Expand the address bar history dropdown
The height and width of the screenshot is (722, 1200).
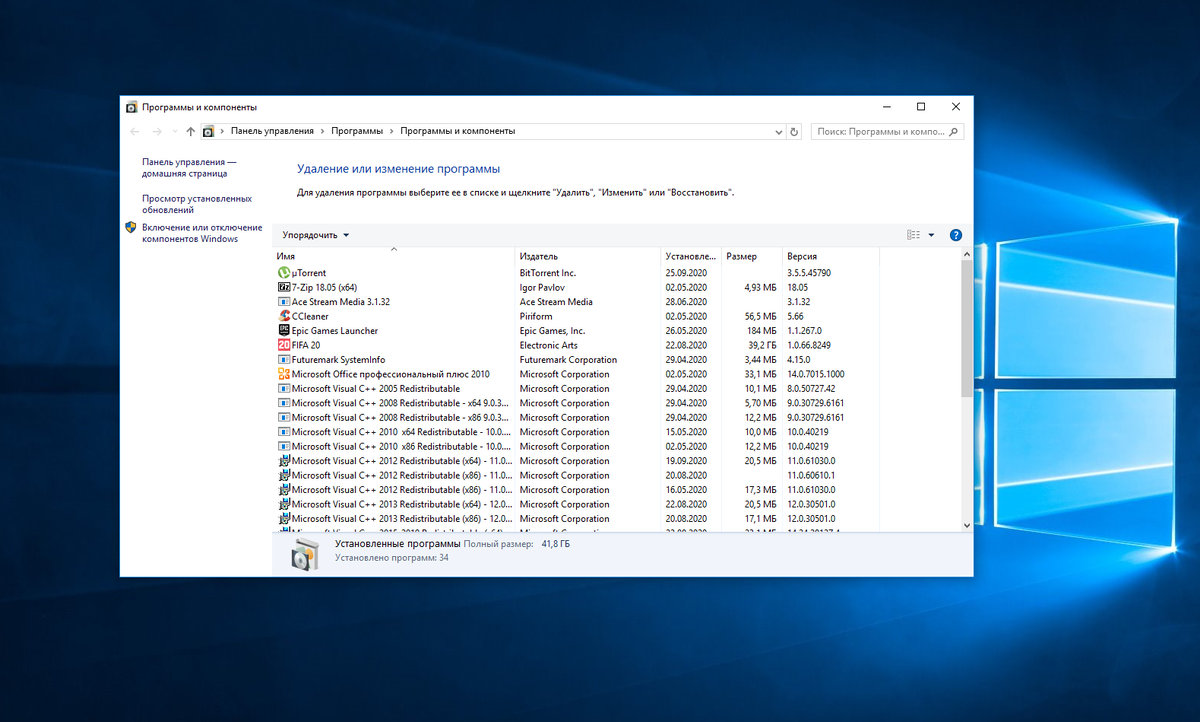(778, 131)
